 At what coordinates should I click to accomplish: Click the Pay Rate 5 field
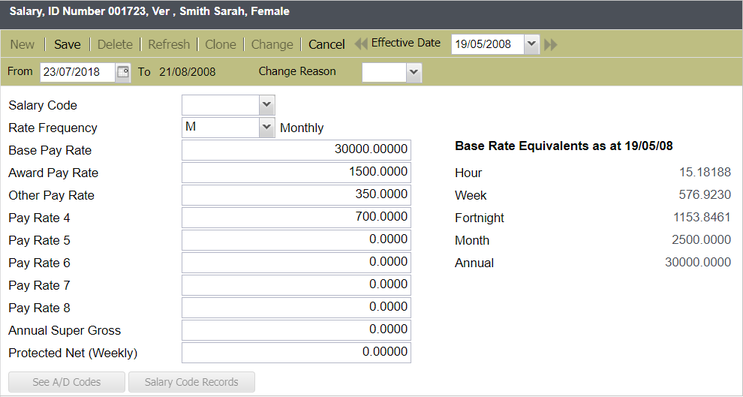[296, 240]
